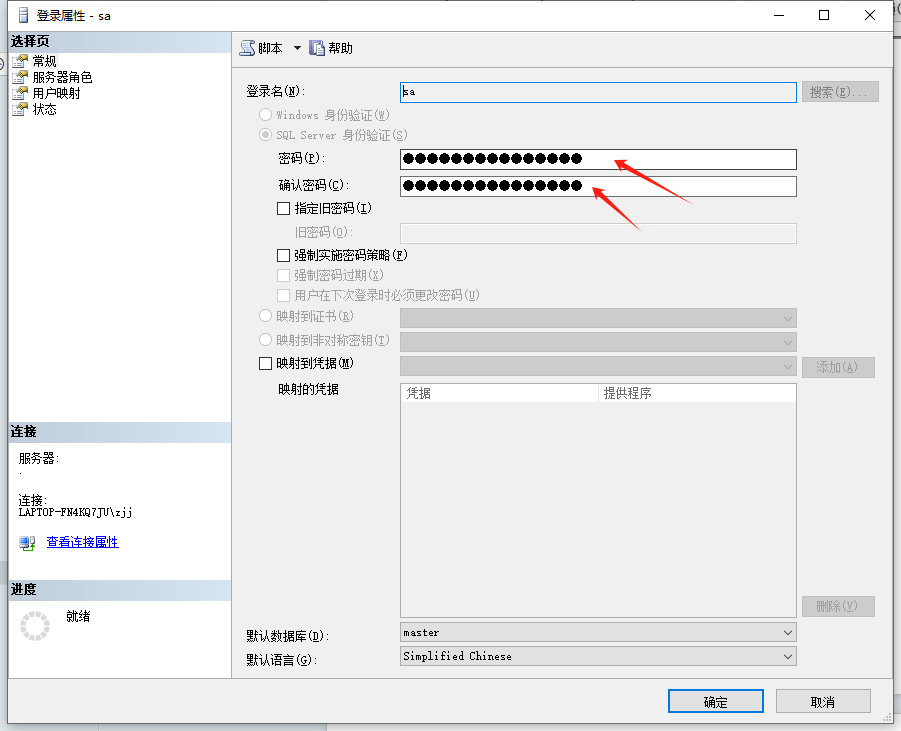Image resolution: width=901 pixels, height=731 pixels.
Task: Click the 确定 button
Action: coord(715,702)
